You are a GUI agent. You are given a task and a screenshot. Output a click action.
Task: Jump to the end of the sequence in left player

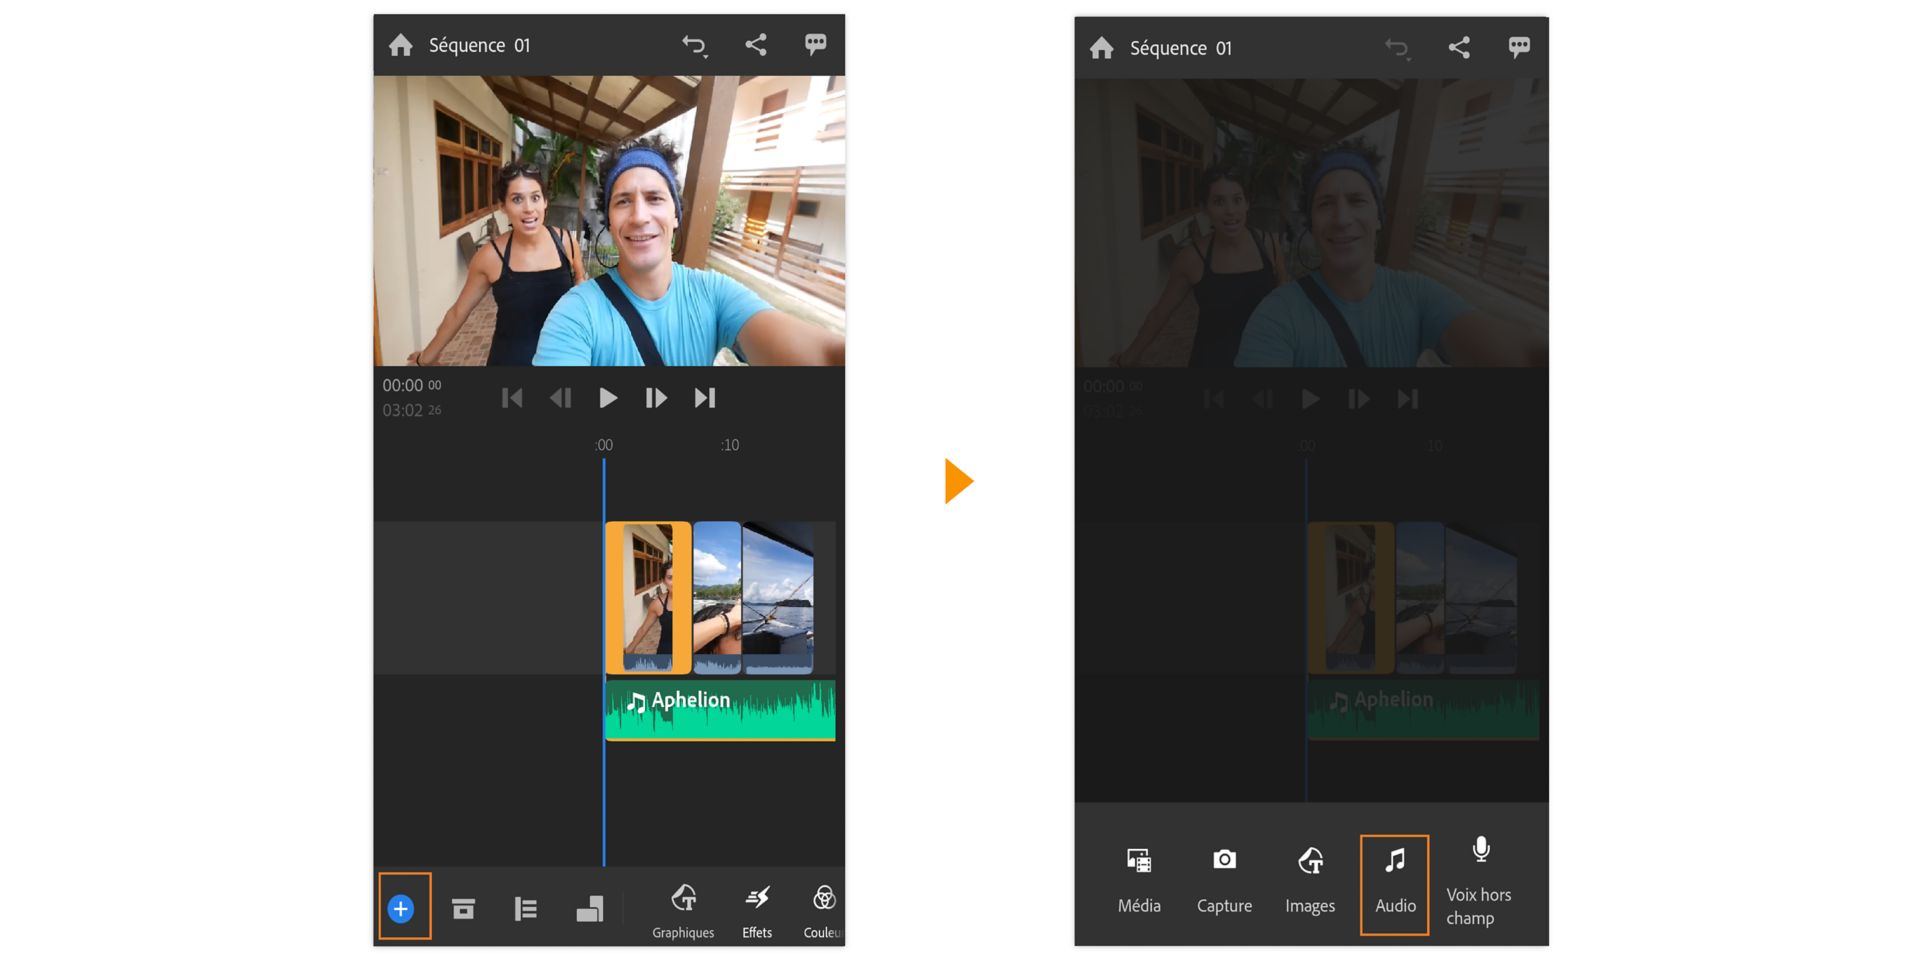coord(705,398)
